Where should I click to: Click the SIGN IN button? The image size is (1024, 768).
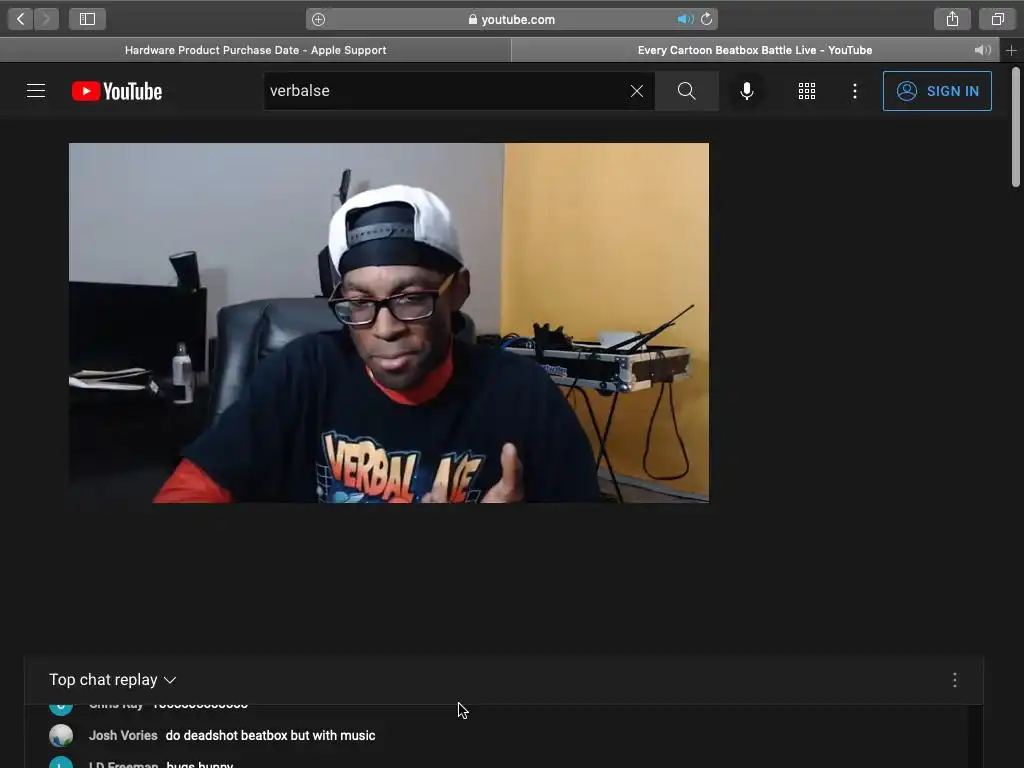coord(937,91)
